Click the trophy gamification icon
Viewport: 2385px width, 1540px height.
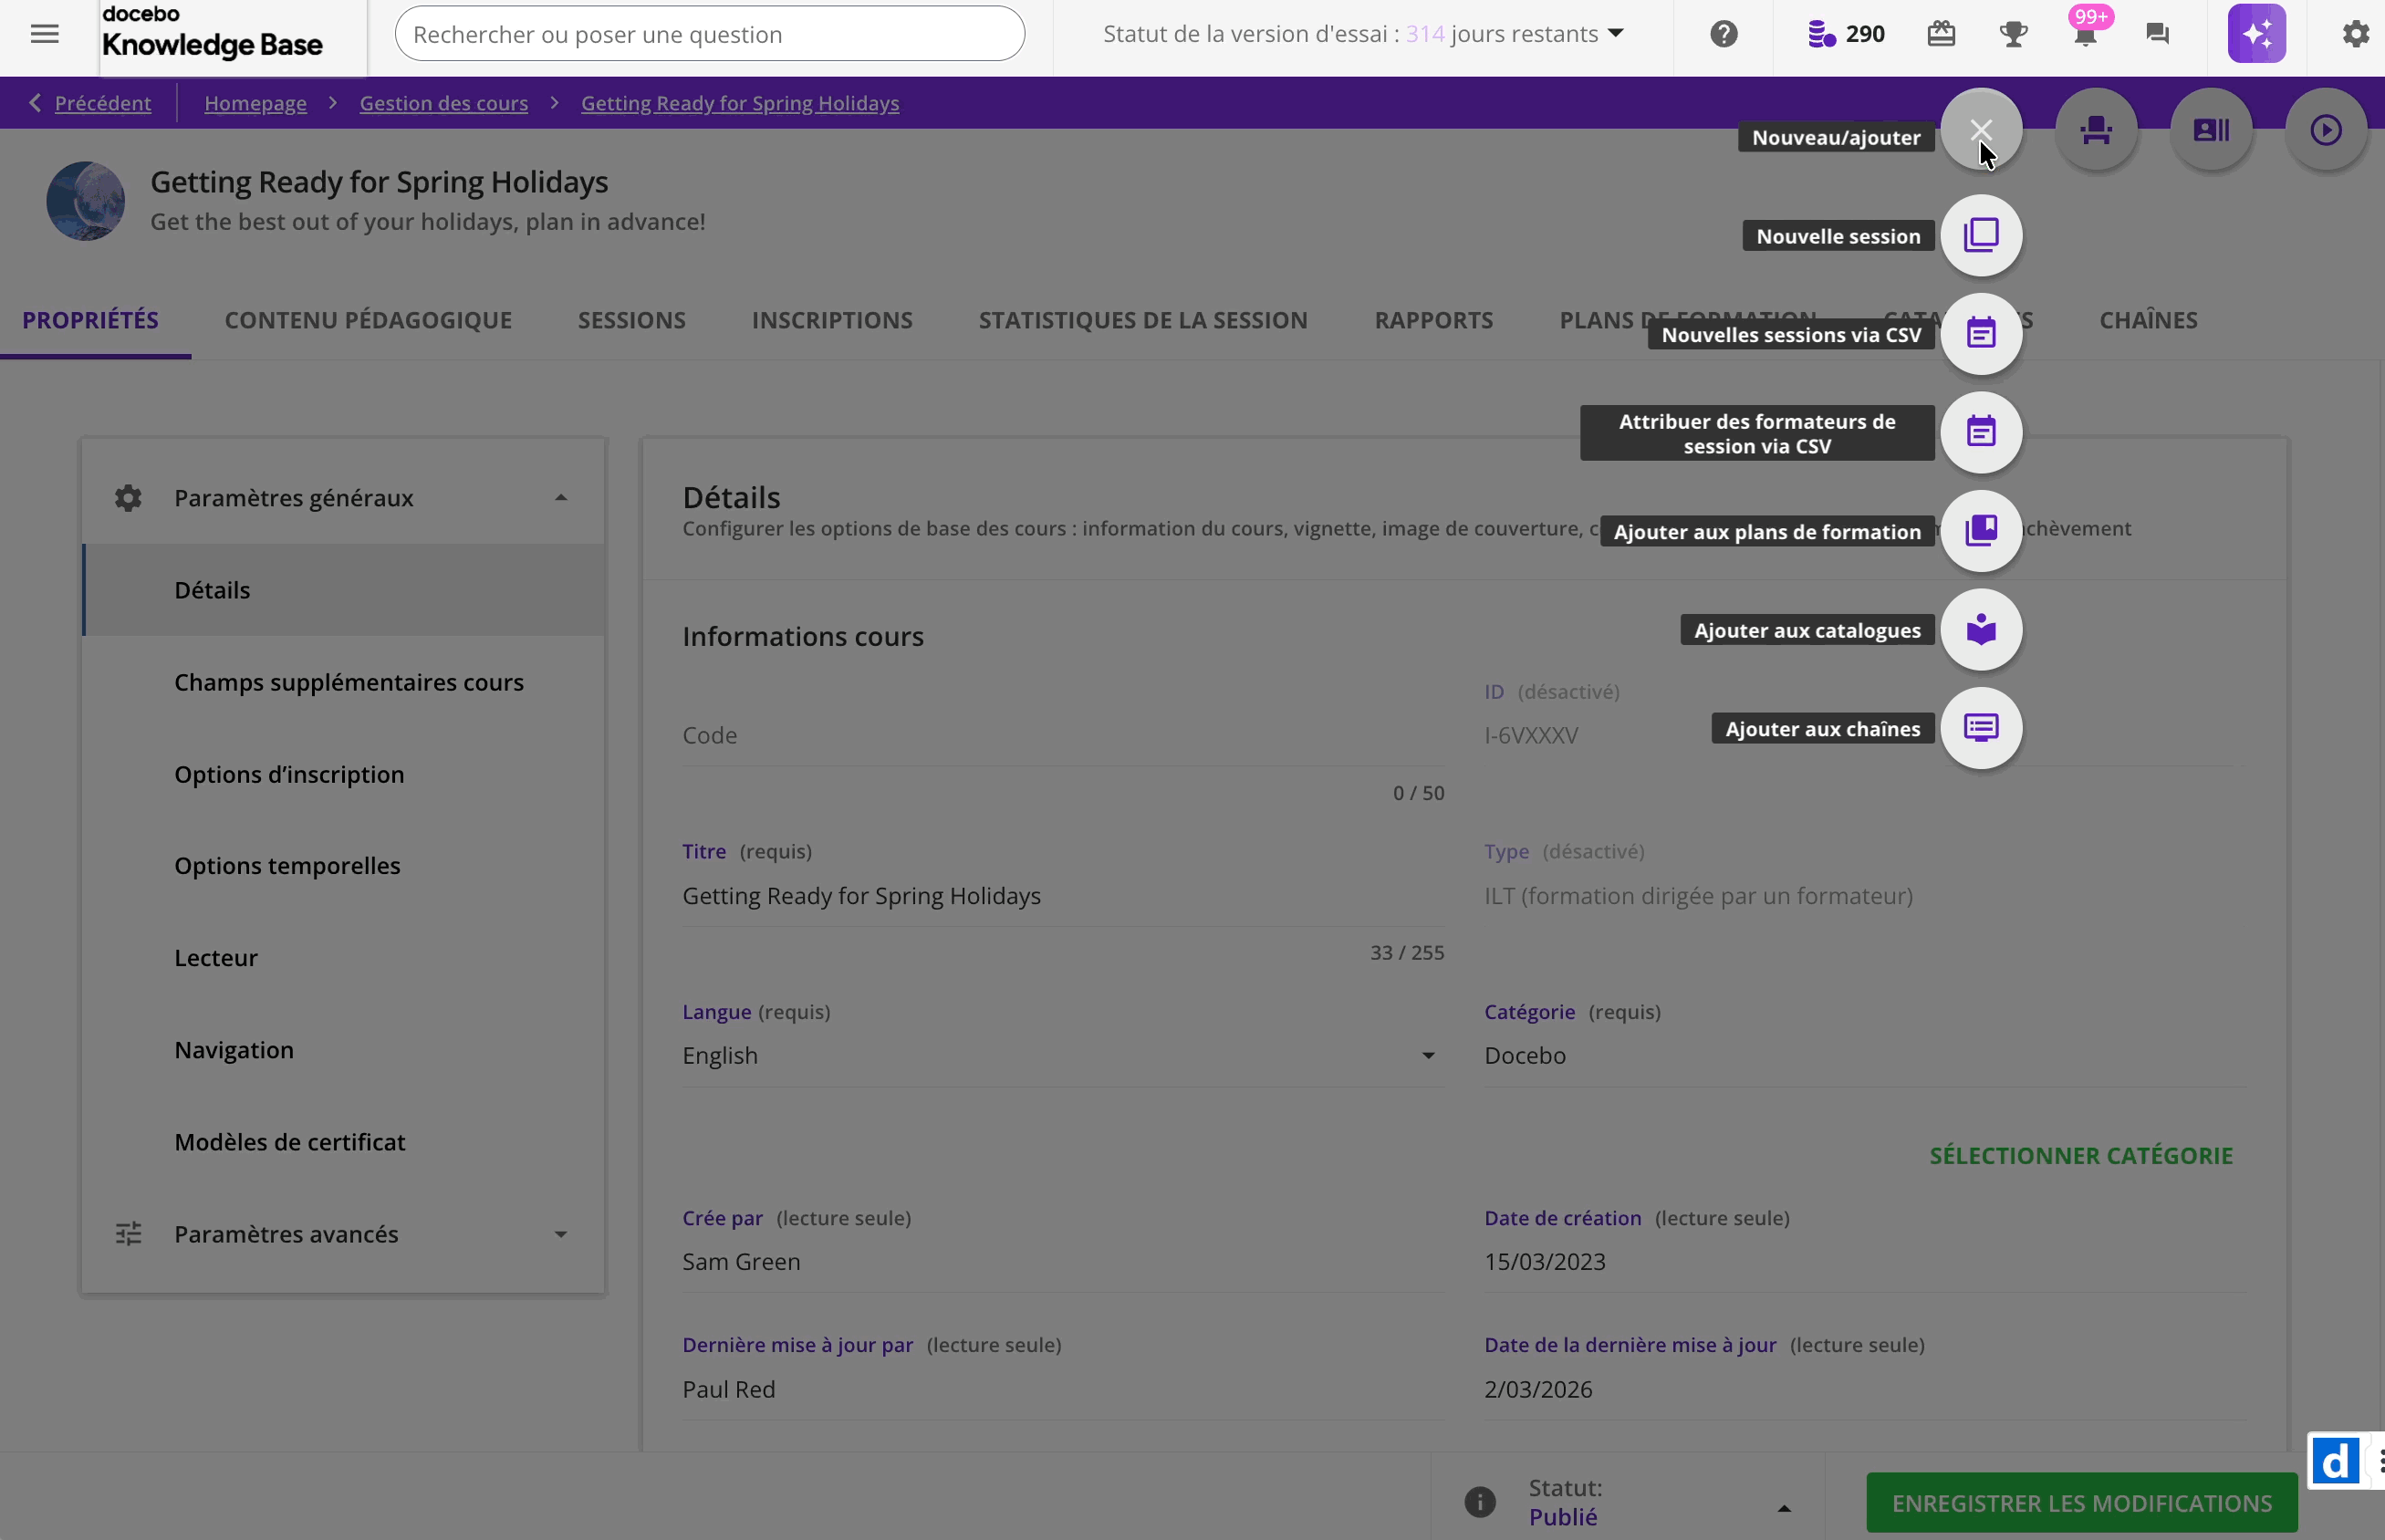pos(2012,35)
